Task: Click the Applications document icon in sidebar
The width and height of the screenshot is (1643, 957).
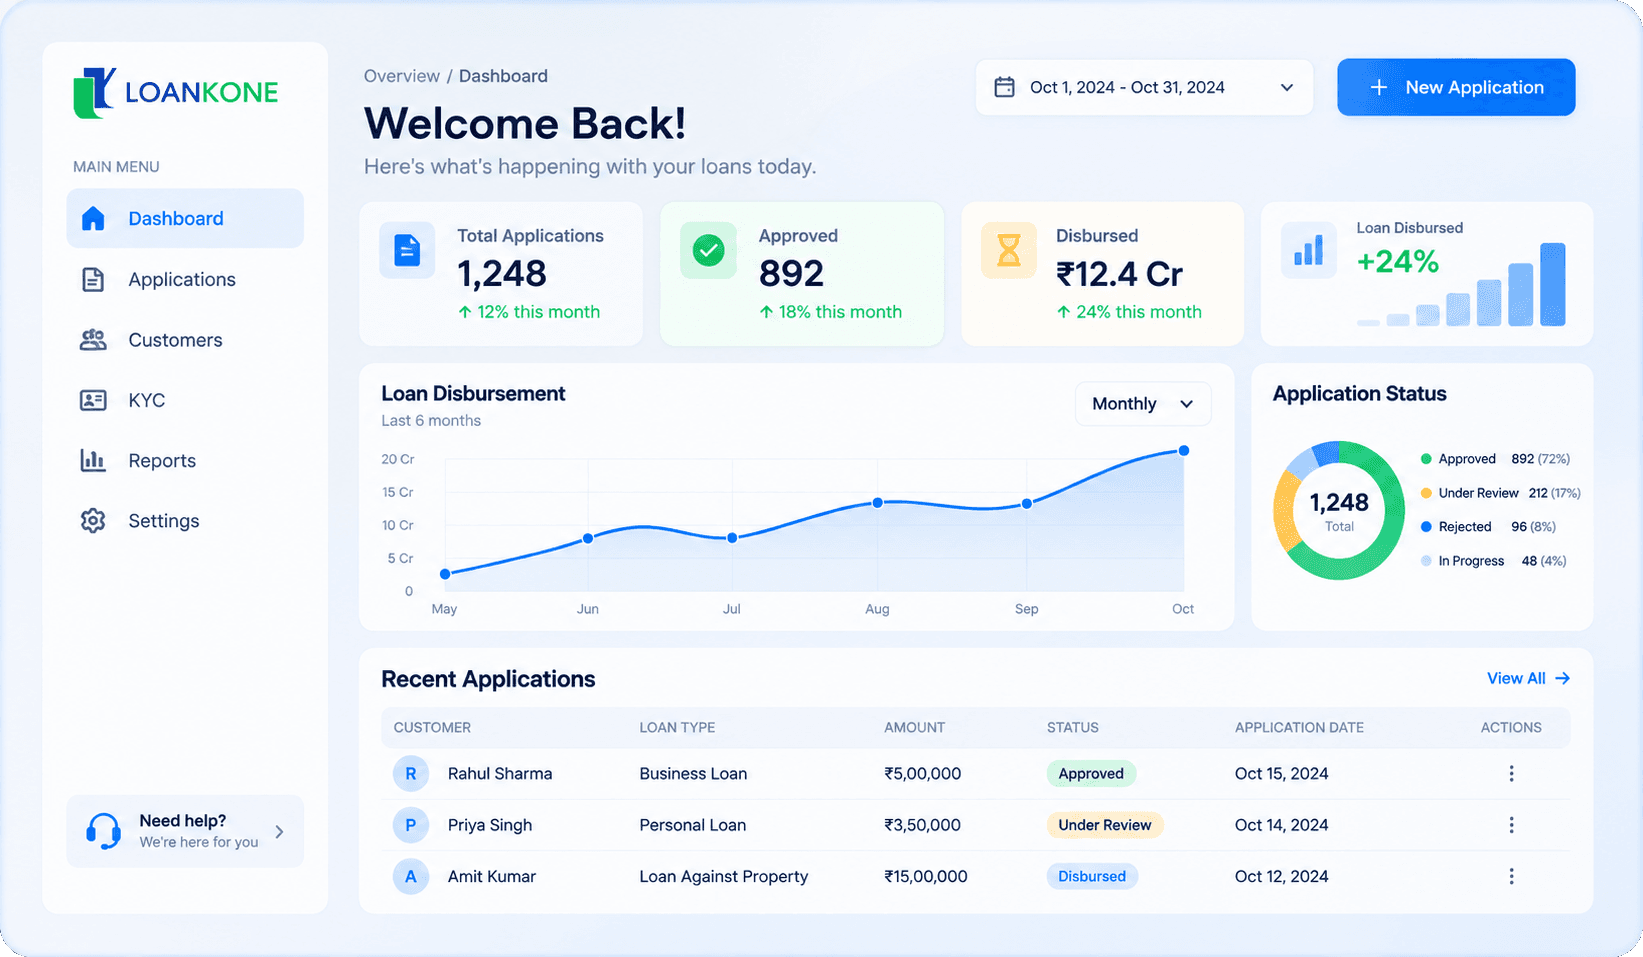Action: (93, 279)
